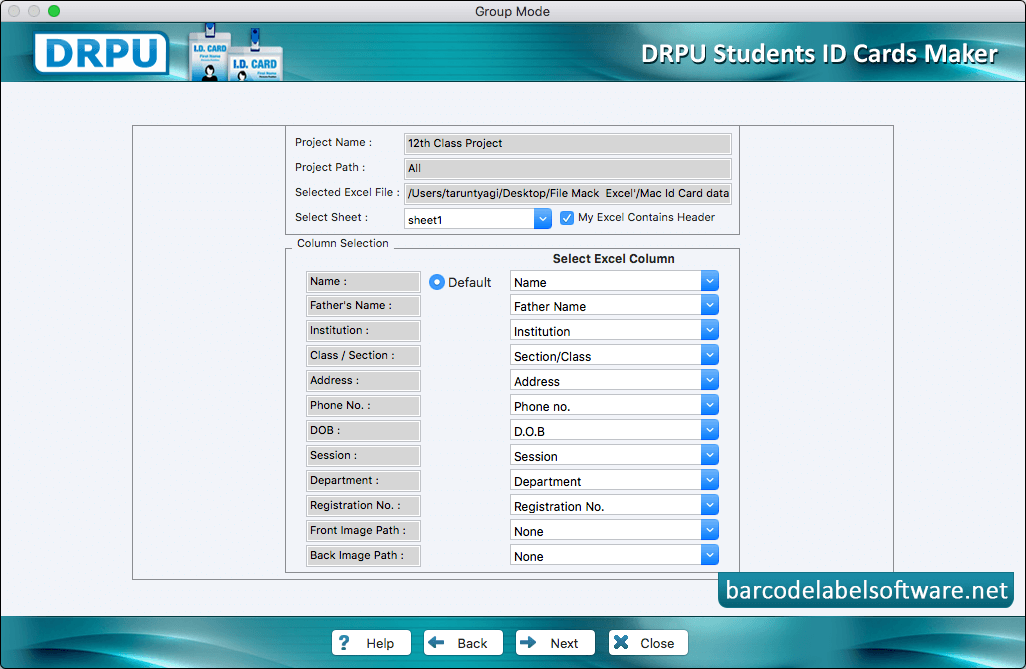1026x669 pixels.
Task: Click the Address label field
Action: 363,380
